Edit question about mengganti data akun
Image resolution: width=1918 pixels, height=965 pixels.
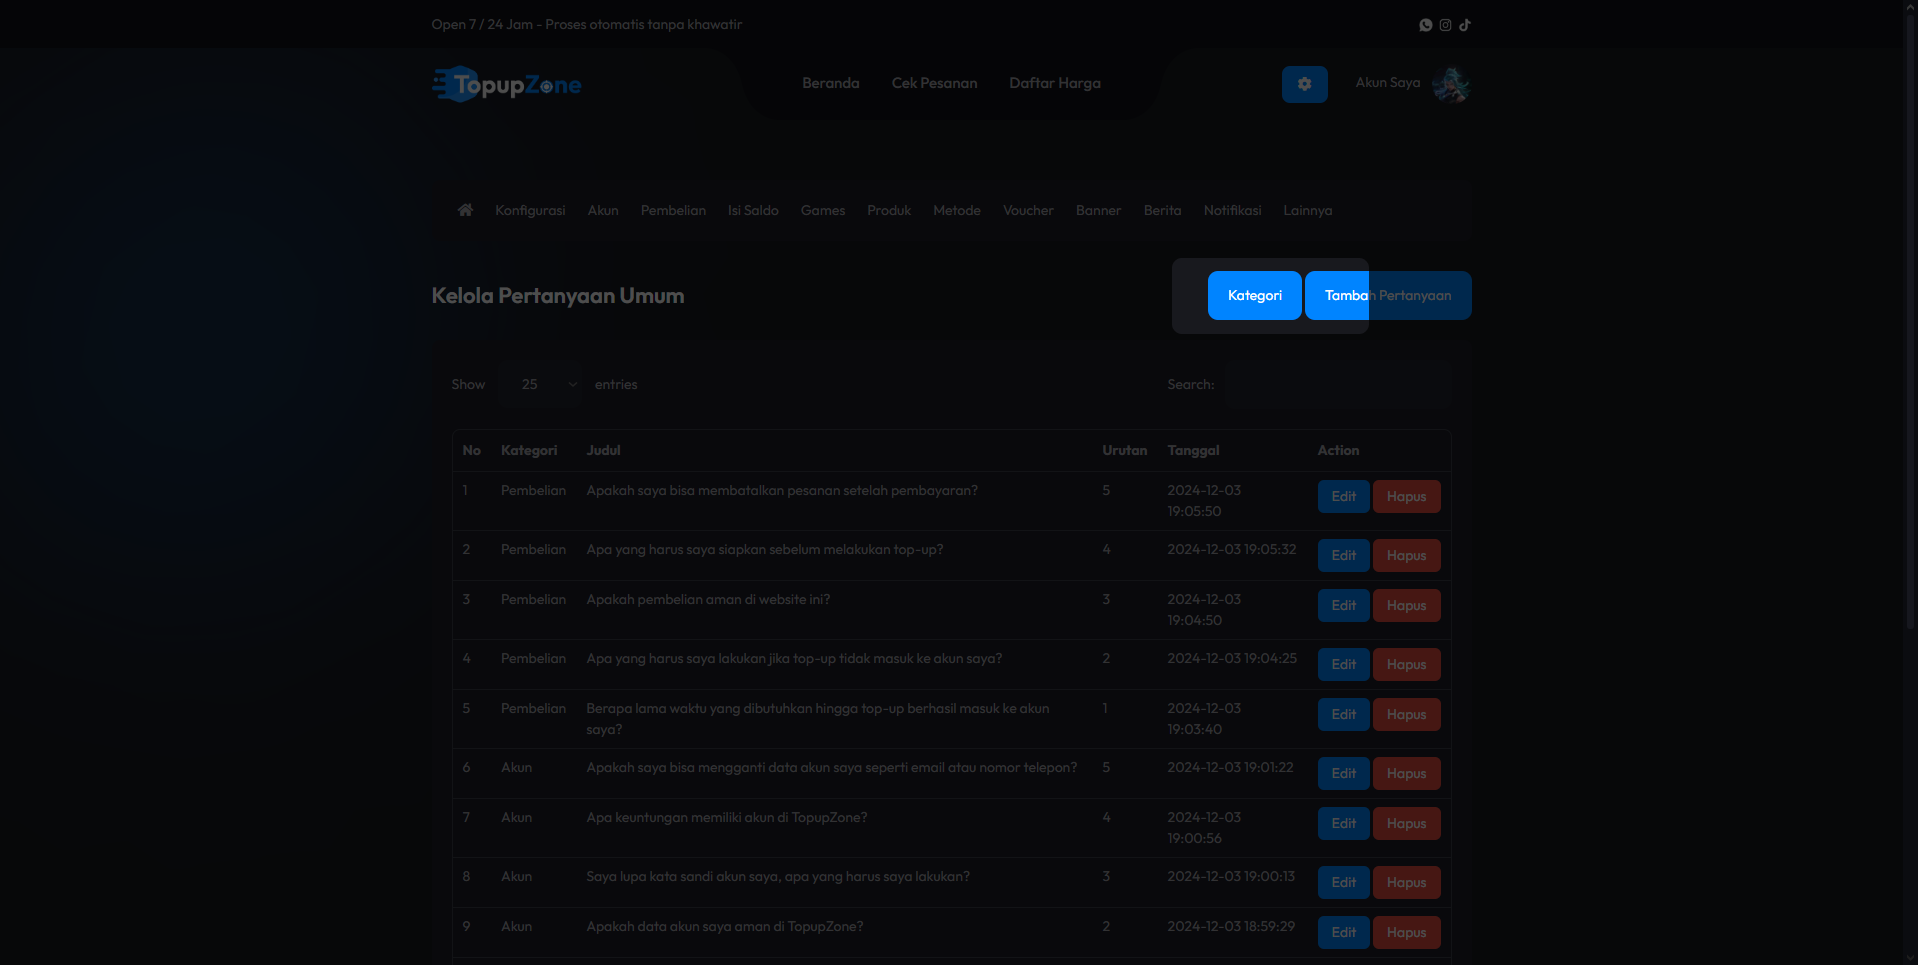click(x=1343, y=774)
